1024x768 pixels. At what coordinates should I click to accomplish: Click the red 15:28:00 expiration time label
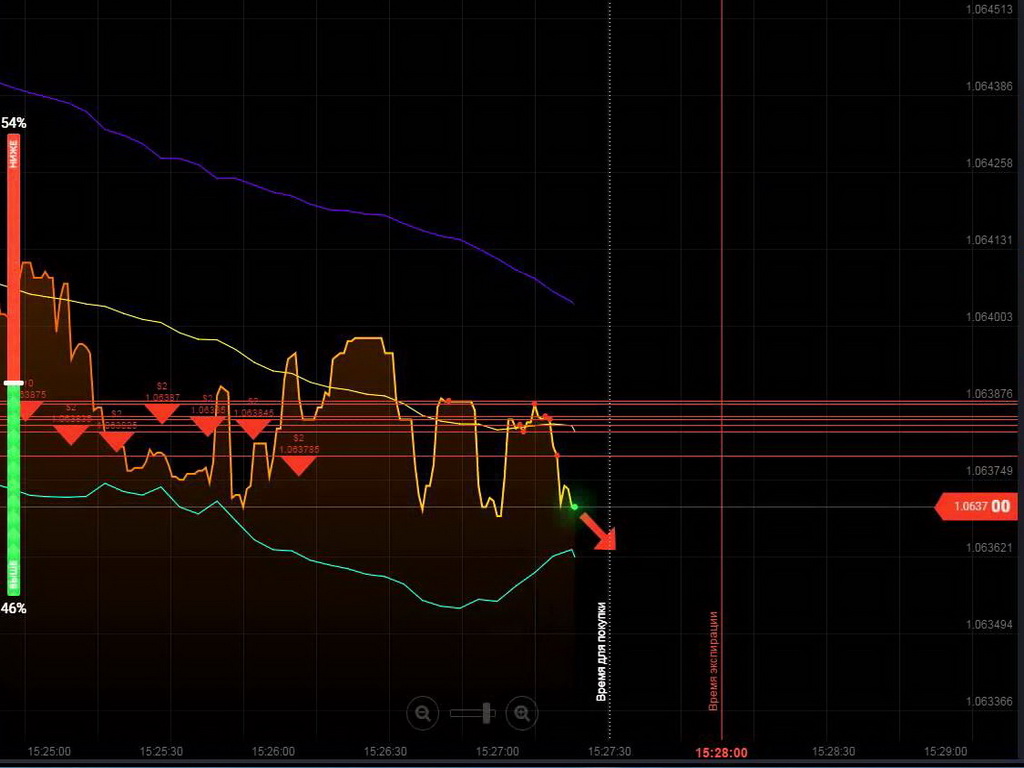(x=721, y=752)
